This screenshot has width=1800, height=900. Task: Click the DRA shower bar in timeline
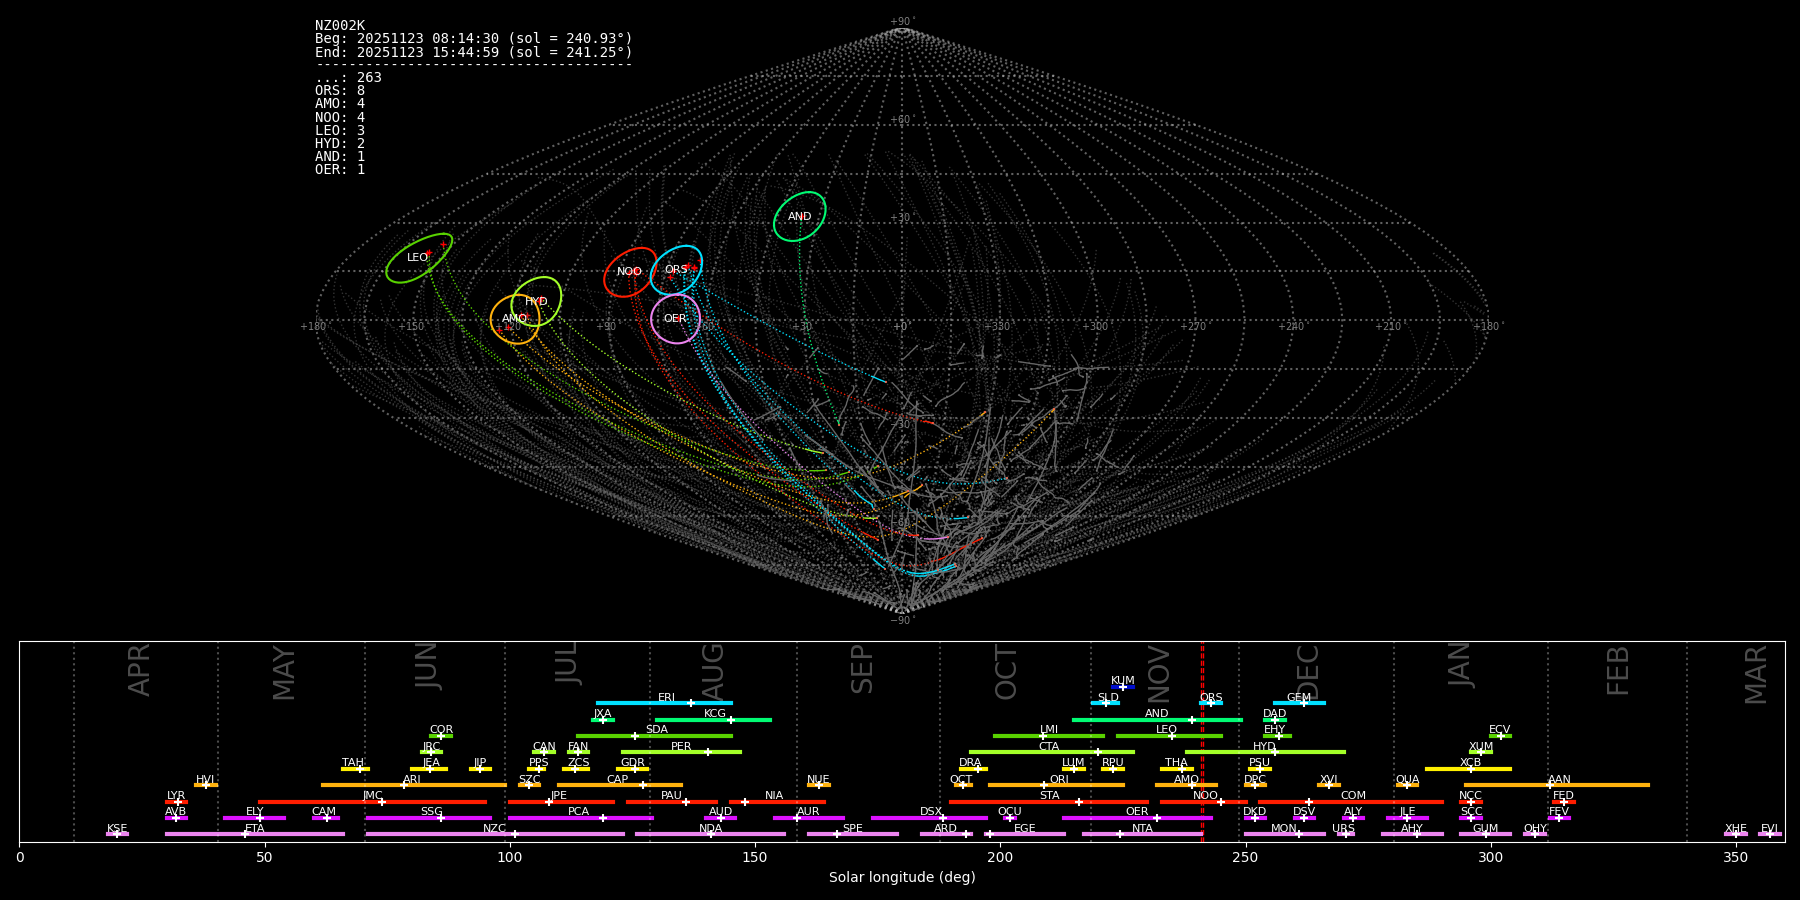(973, 769)
